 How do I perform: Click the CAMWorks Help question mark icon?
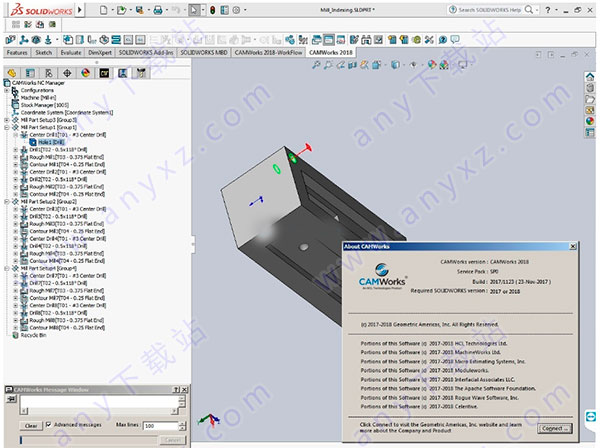coord(443,39)
